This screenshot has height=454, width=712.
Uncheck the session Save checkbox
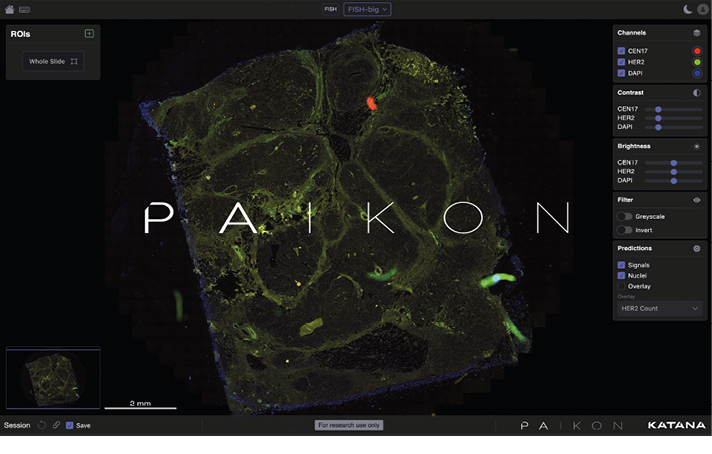[x=69, y=425]
